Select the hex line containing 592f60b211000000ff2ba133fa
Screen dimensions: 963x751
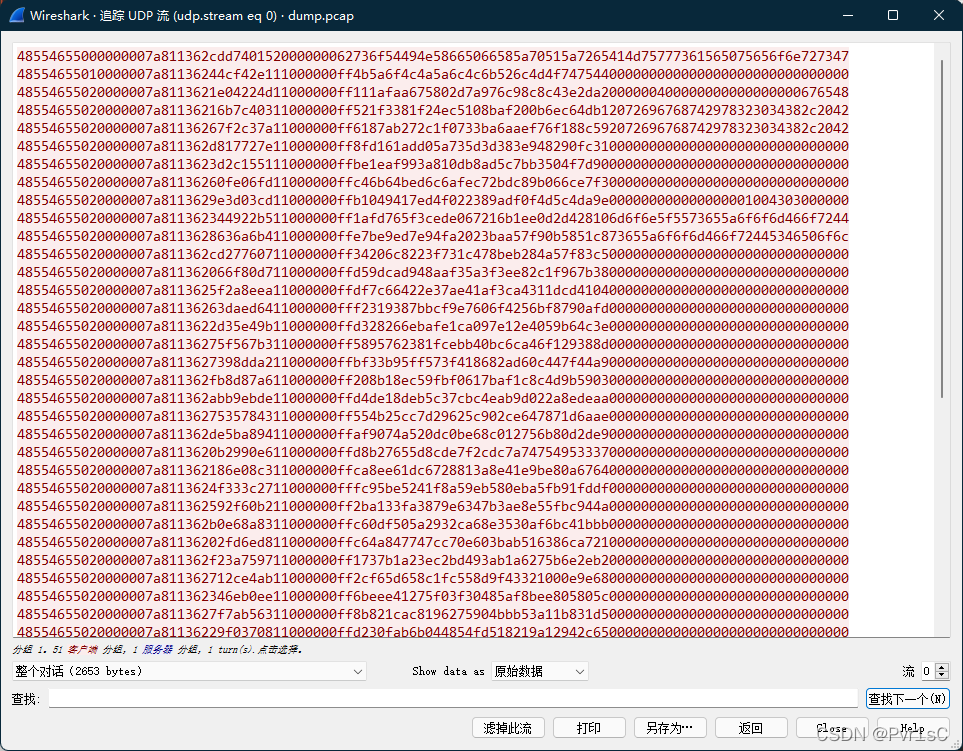click(432, 507)
